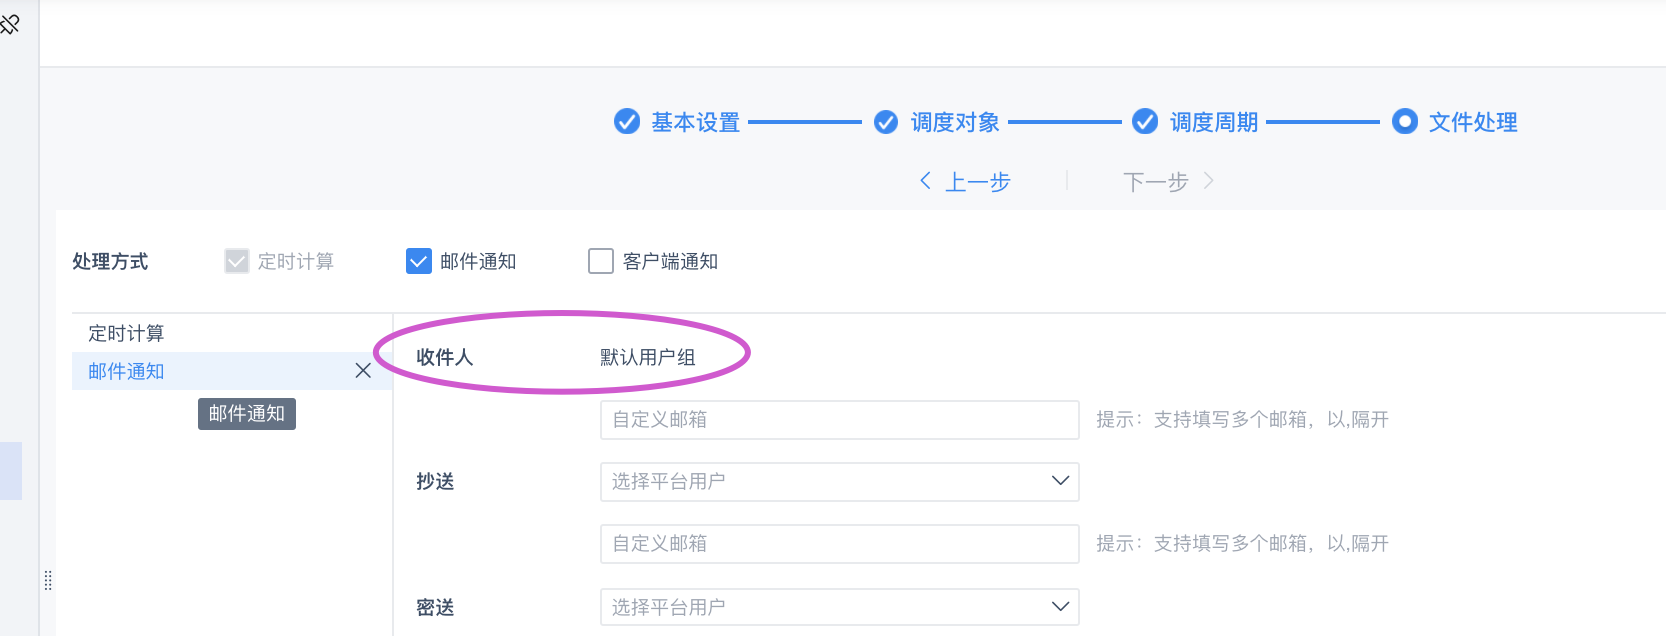
Task: Open the 密送 选择平台用户 dropdown
Action: [840, 607]
